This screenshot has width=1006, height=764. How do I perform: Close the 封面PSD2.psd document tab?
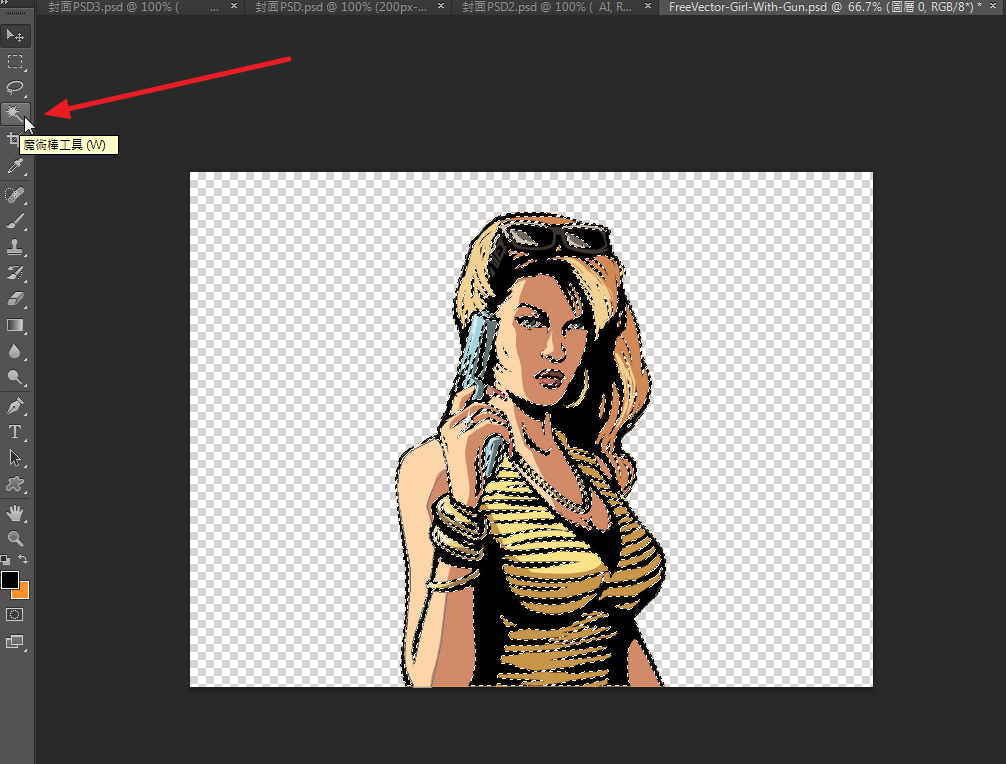[647, 6]
